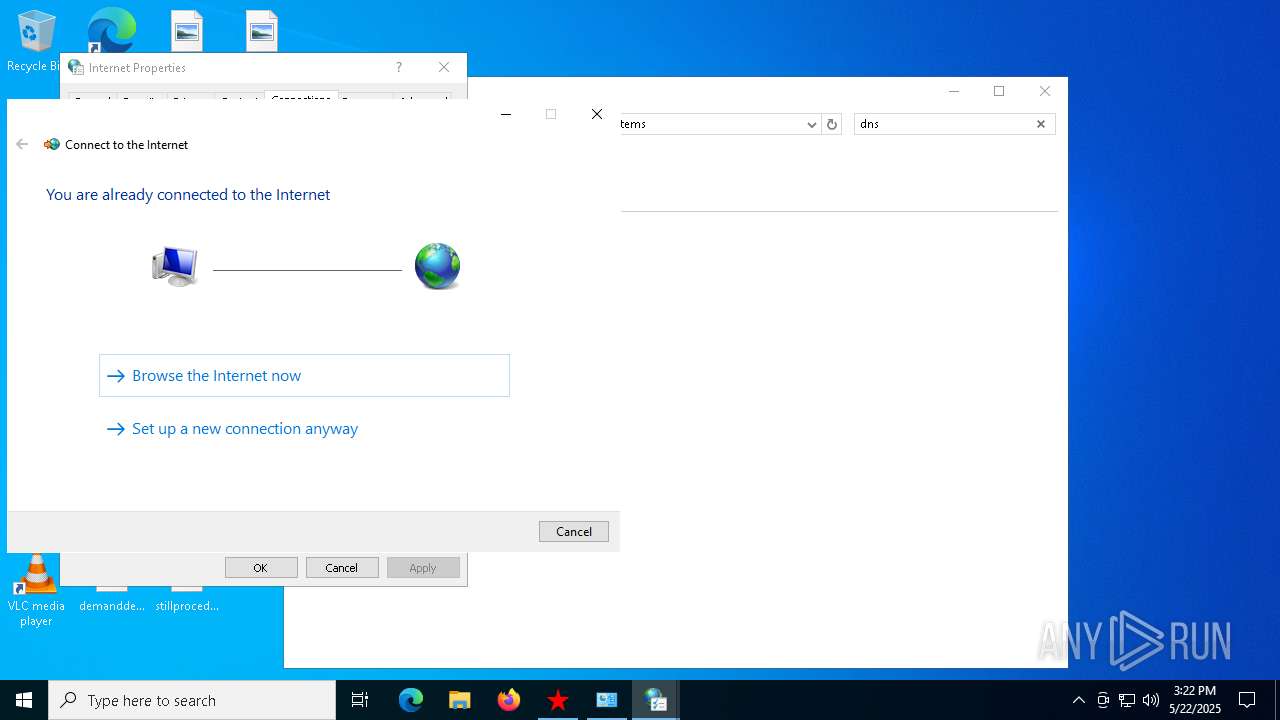Refresh the Control Panel window
This screenshot has height=720, width=1280.
tap(832, 124)
